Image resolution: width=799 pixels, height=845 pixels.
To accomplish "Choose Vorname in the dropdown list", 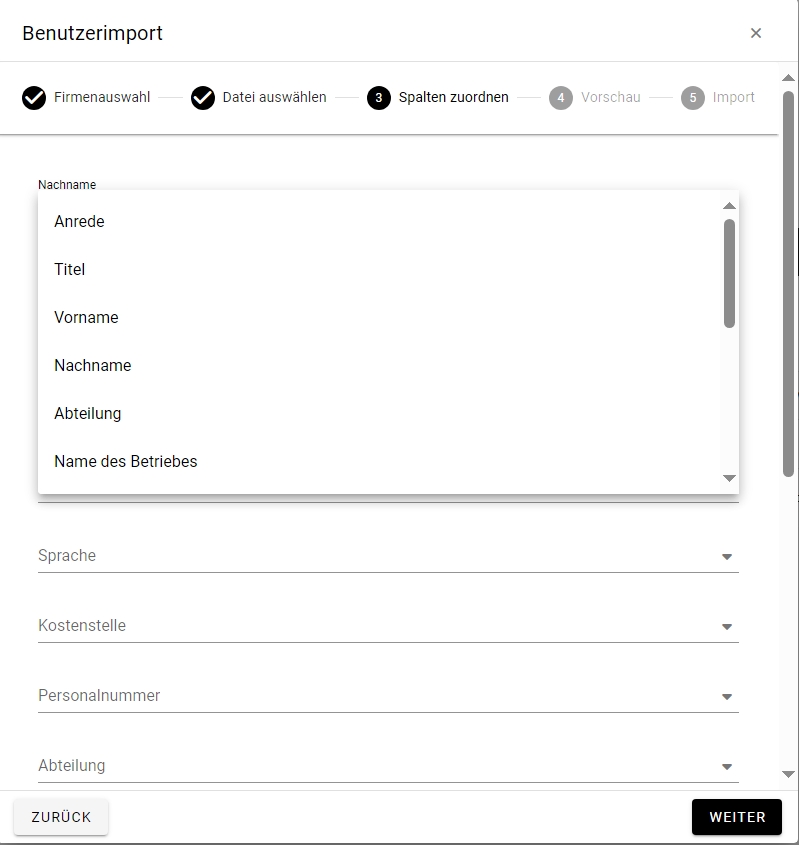I will click(x=86, y=318).
